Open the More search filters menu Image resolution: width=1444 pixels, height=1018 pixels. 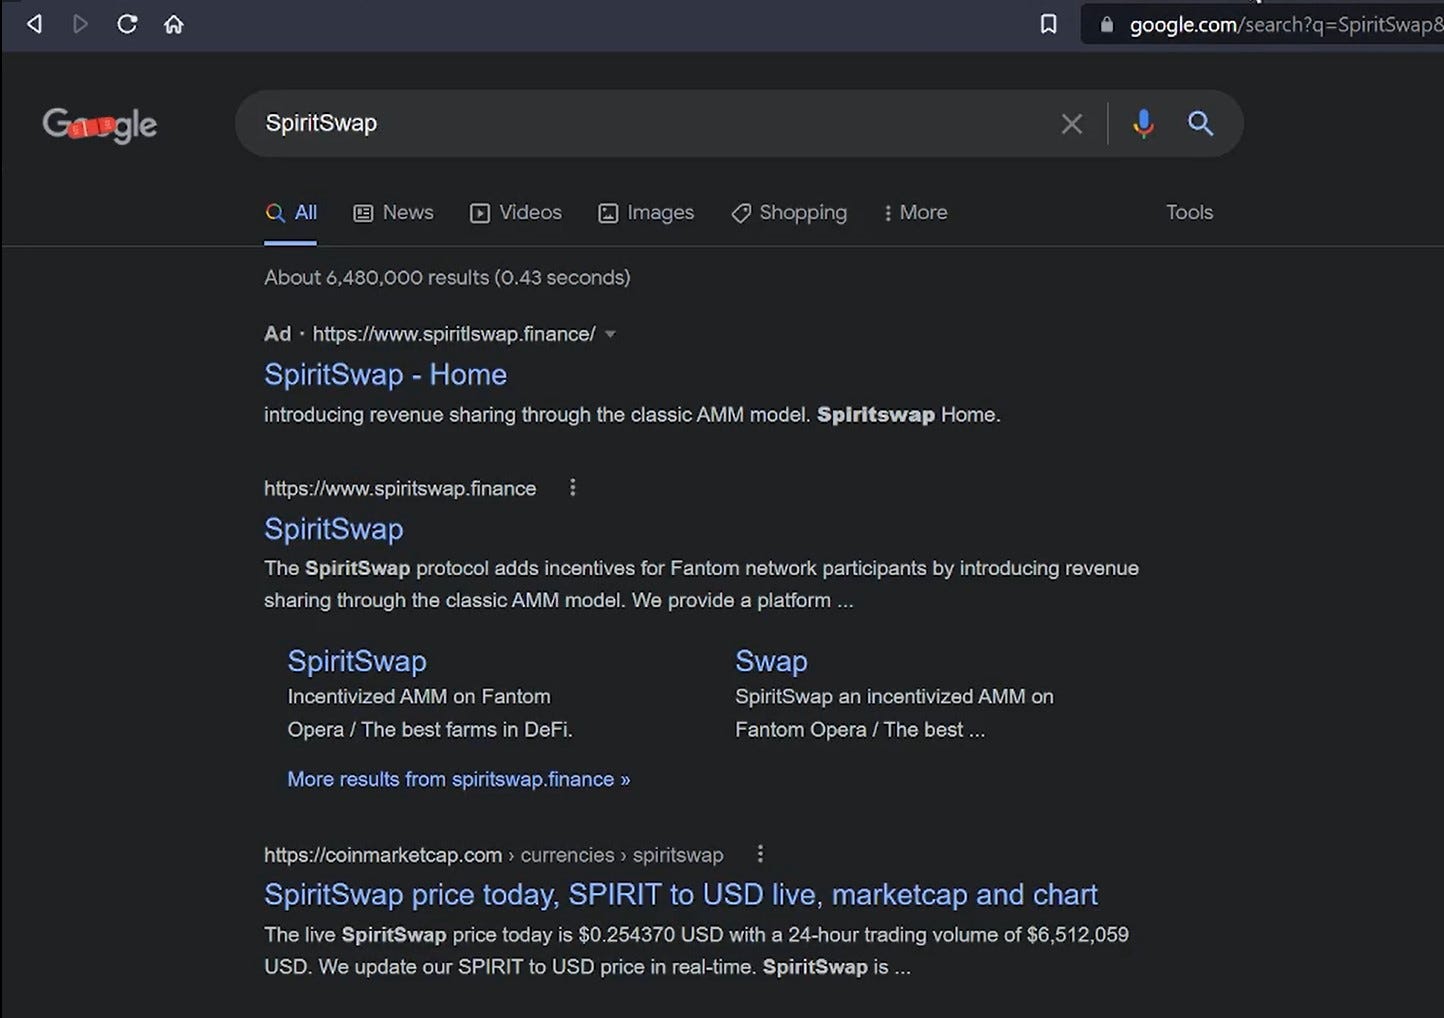click(x=915, y=213)
